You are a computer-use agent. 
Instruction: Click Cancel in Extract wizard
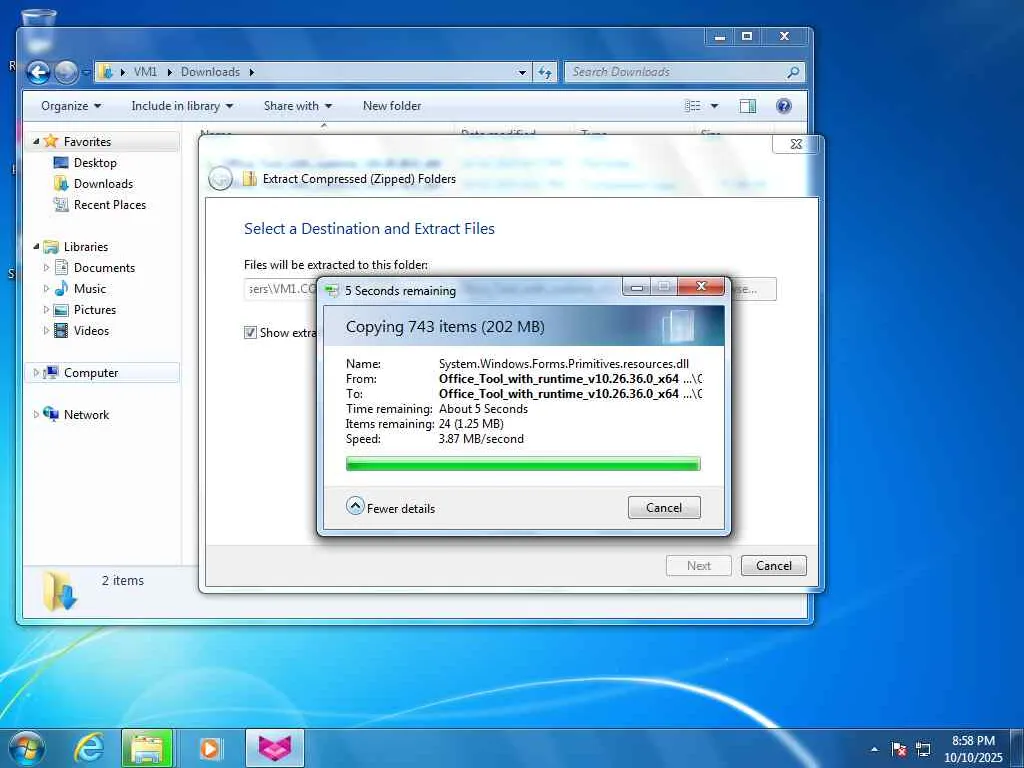coord(774,566)
